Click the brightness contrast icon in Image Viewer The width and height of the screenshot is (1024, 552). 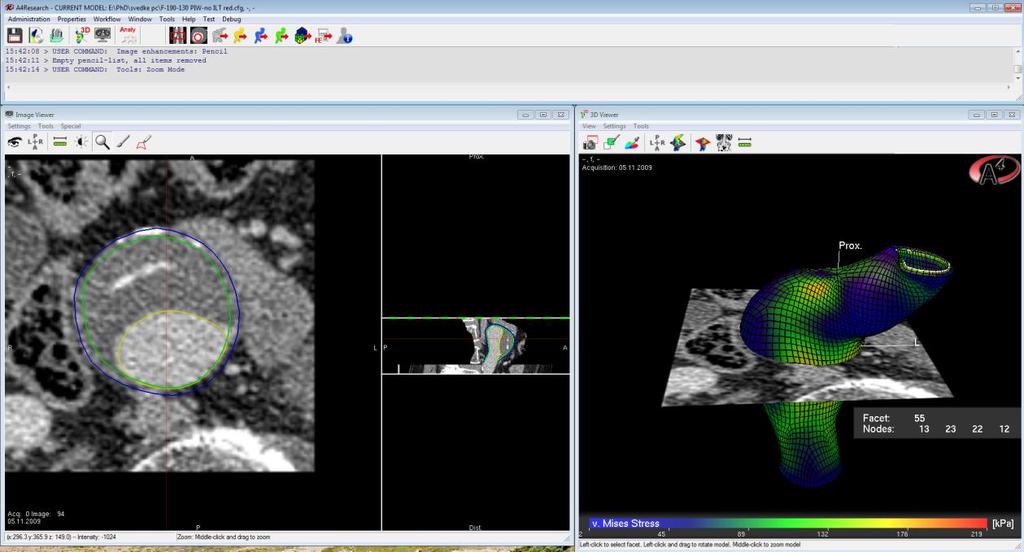click(81, 142)
